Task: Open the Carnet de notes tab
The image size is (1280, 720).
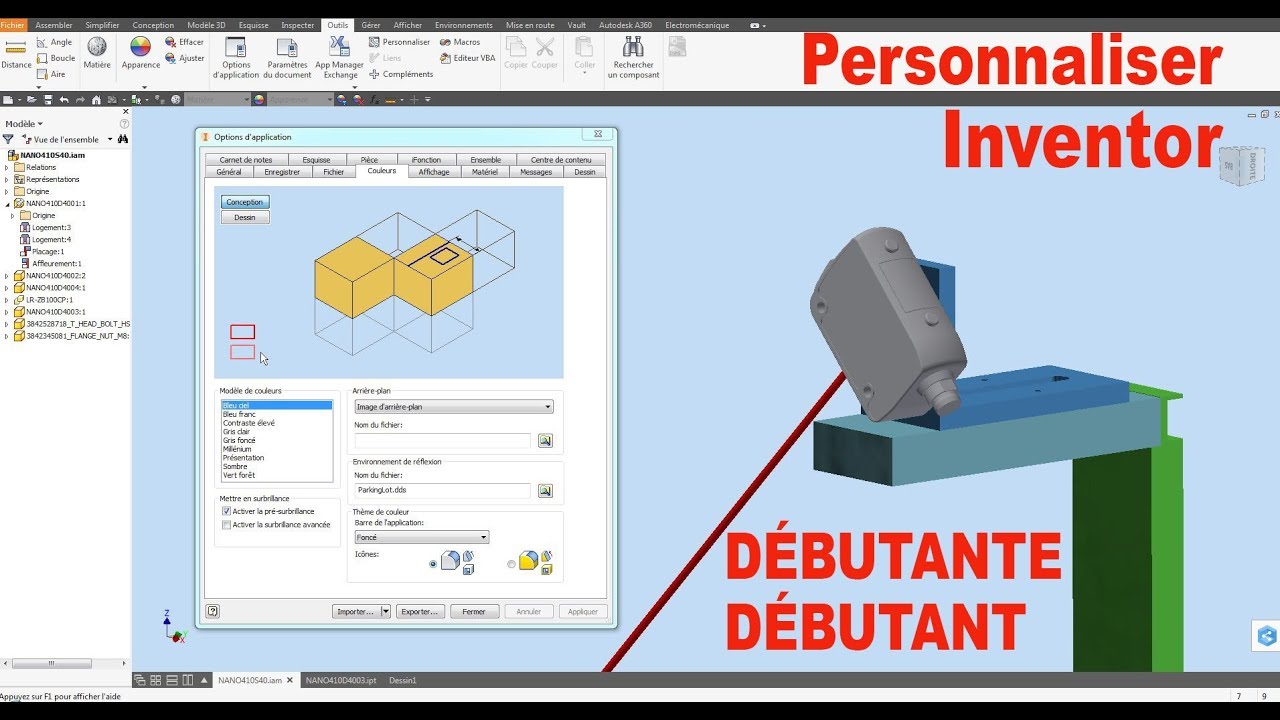Action: pyautogui.click(x=246, y=160)
